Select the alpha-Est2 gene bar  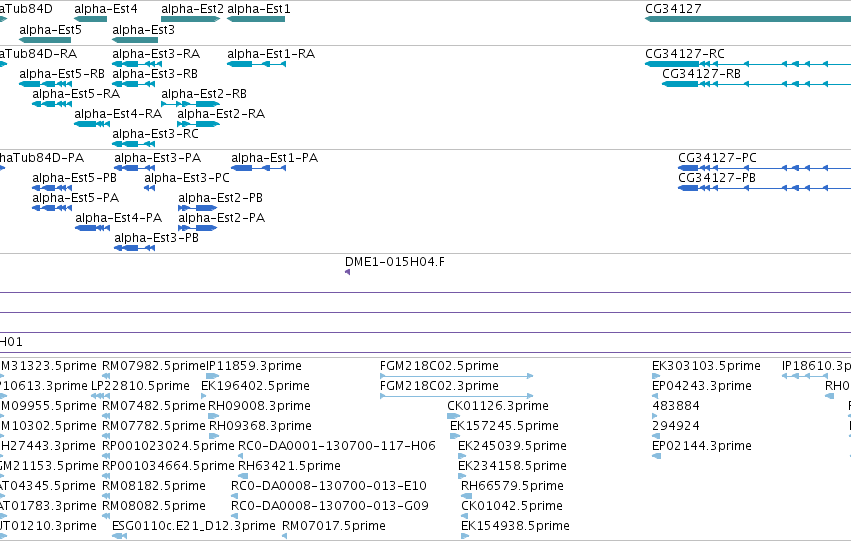click(x=190, y=19)
